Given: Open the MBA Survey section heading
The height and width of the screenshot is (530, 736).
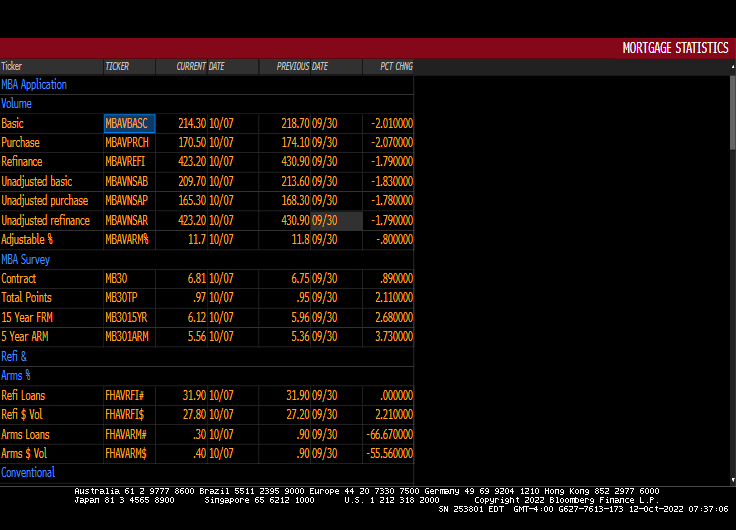Looking at the screenshot, I should (26, 259).
